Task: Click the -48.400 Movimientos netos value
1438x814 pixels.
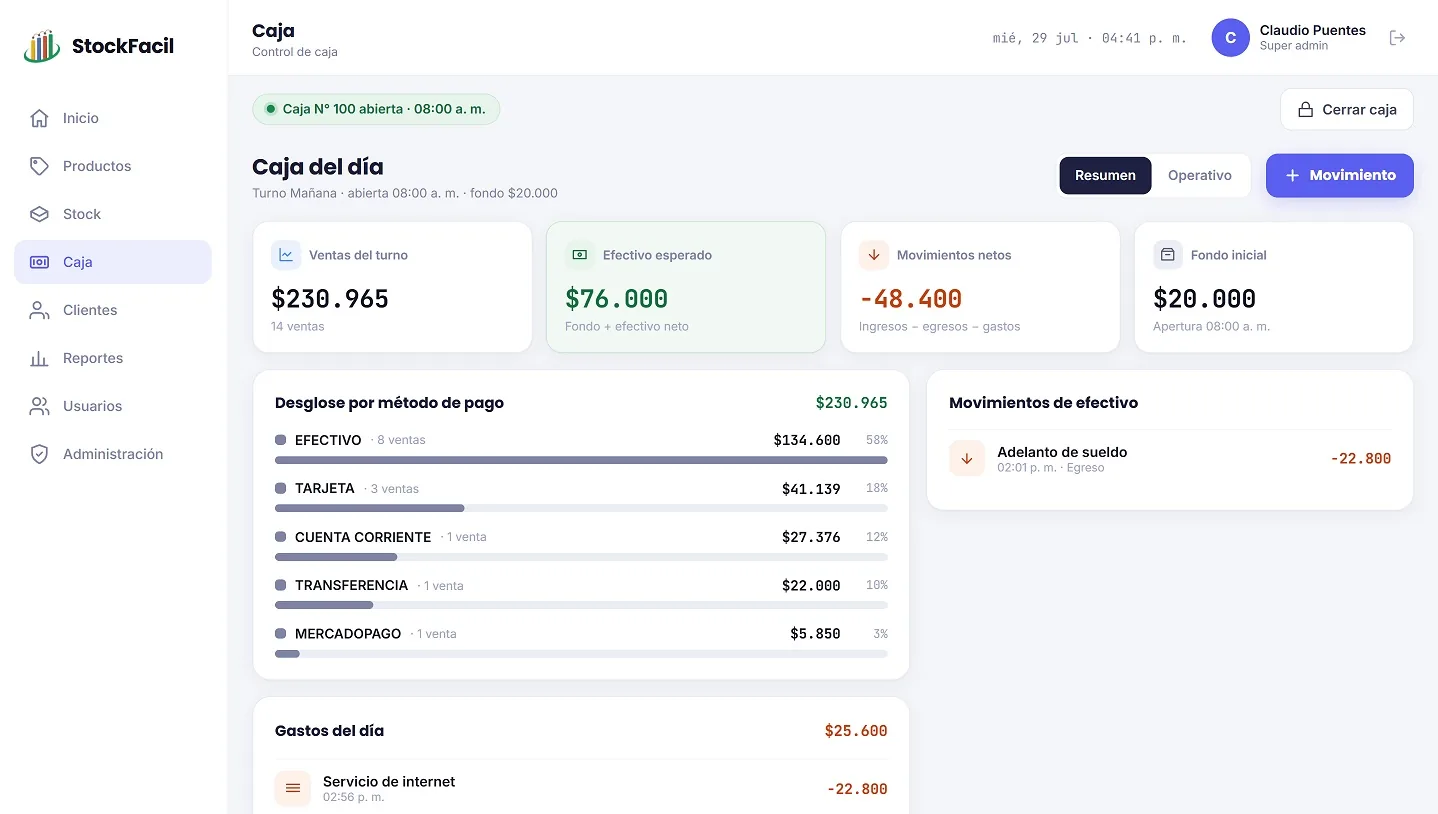Action: tap(910, 298)
